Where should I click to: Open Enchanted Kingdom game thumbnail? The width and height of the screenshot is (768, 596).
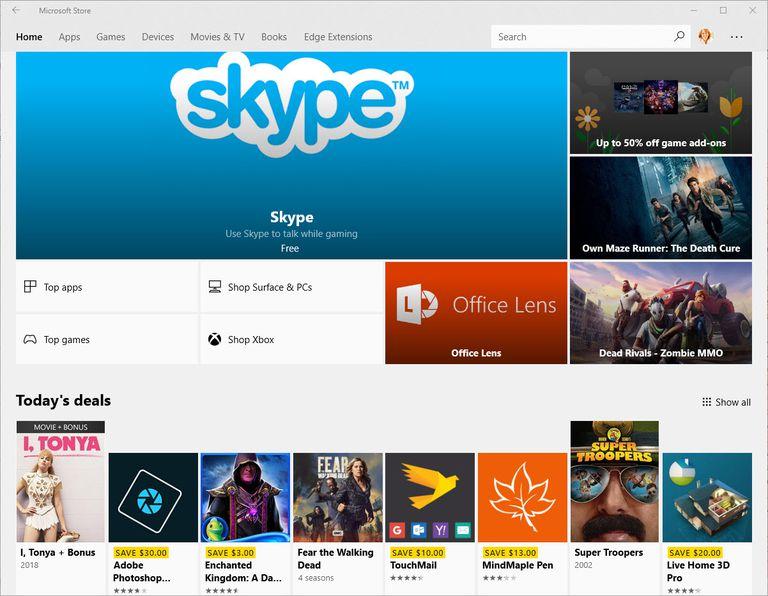pyautogui.click(x=245, y=497)
